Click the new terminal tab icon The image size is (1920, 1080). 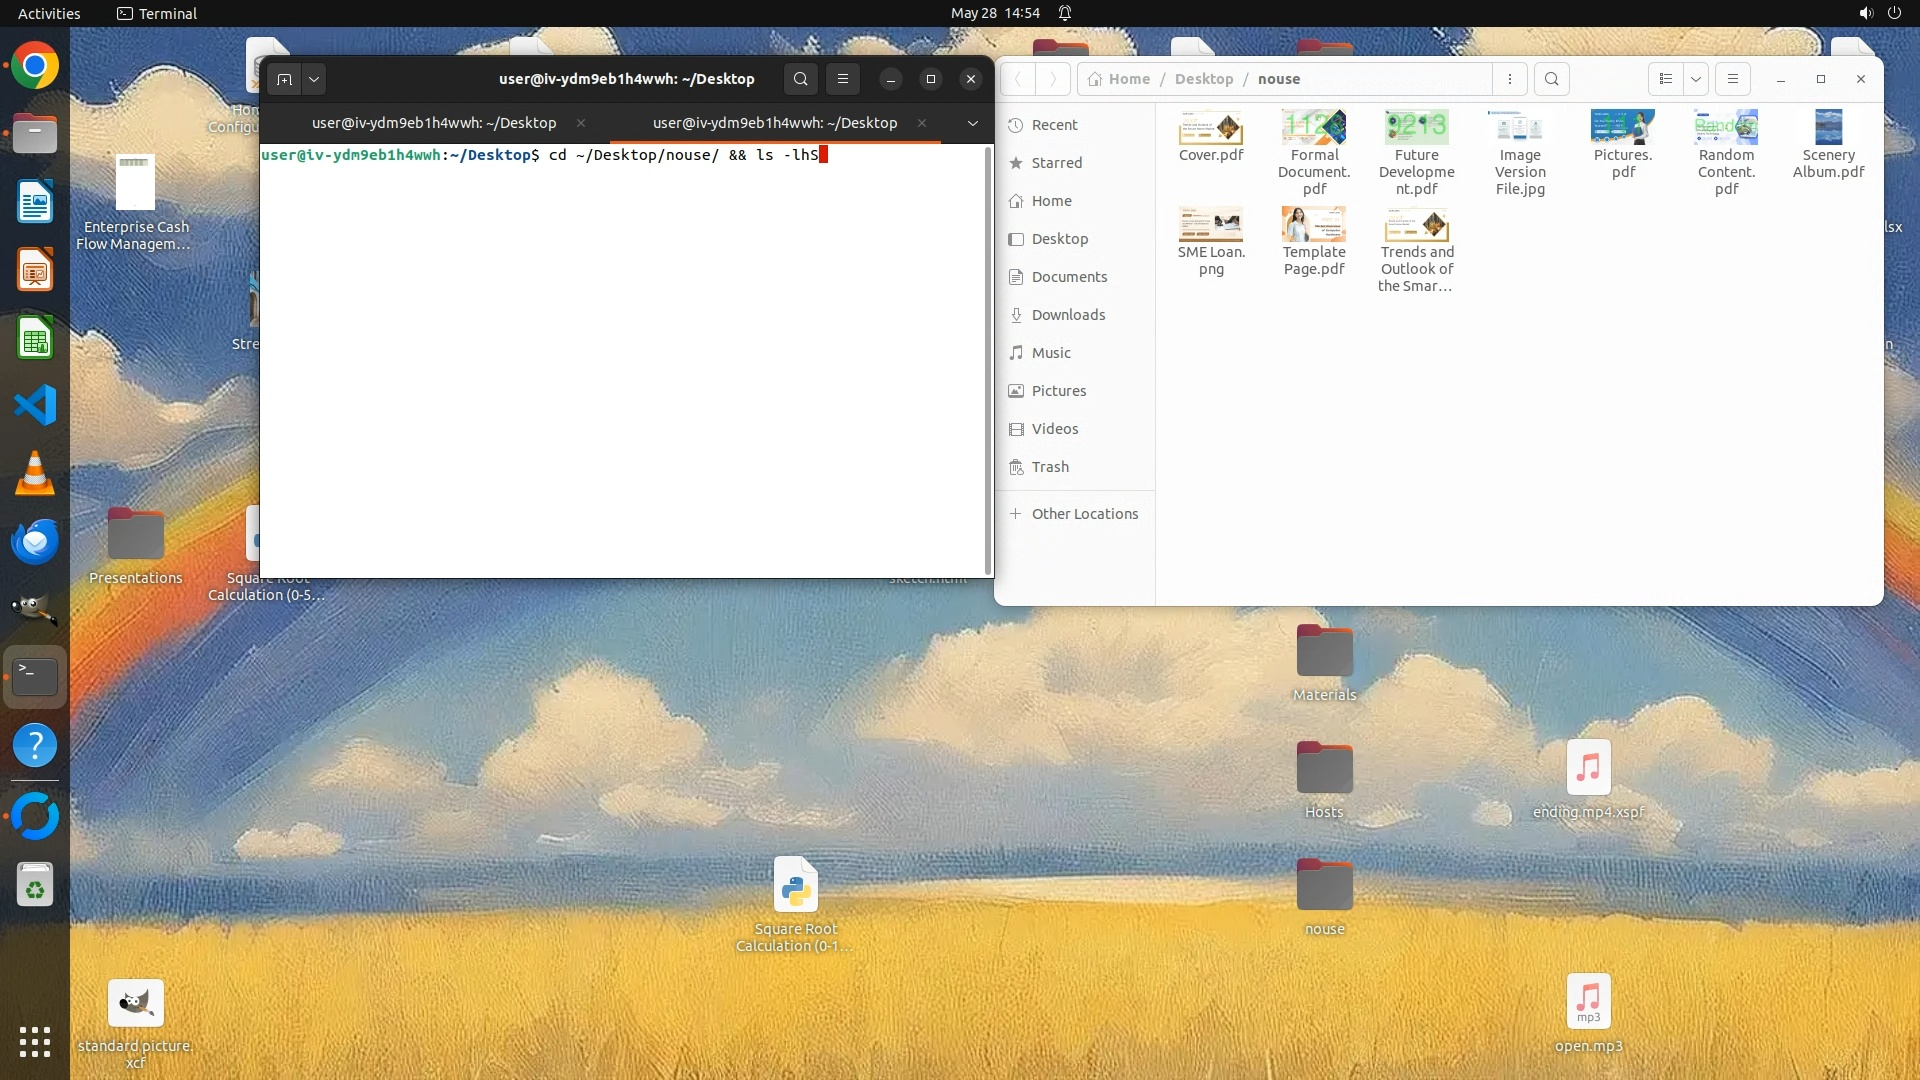tap(284, 79)
